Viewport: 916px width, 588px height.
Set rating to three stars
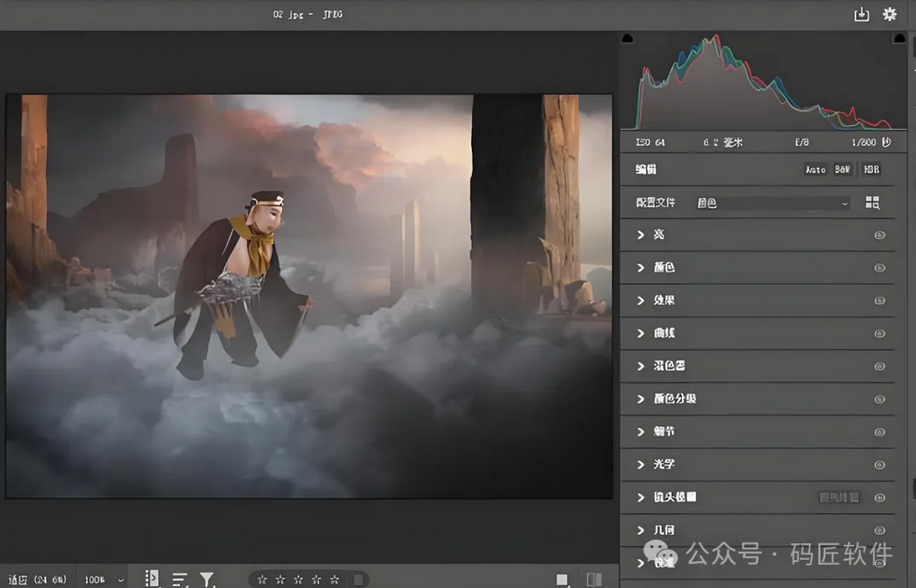click(299, 579)
